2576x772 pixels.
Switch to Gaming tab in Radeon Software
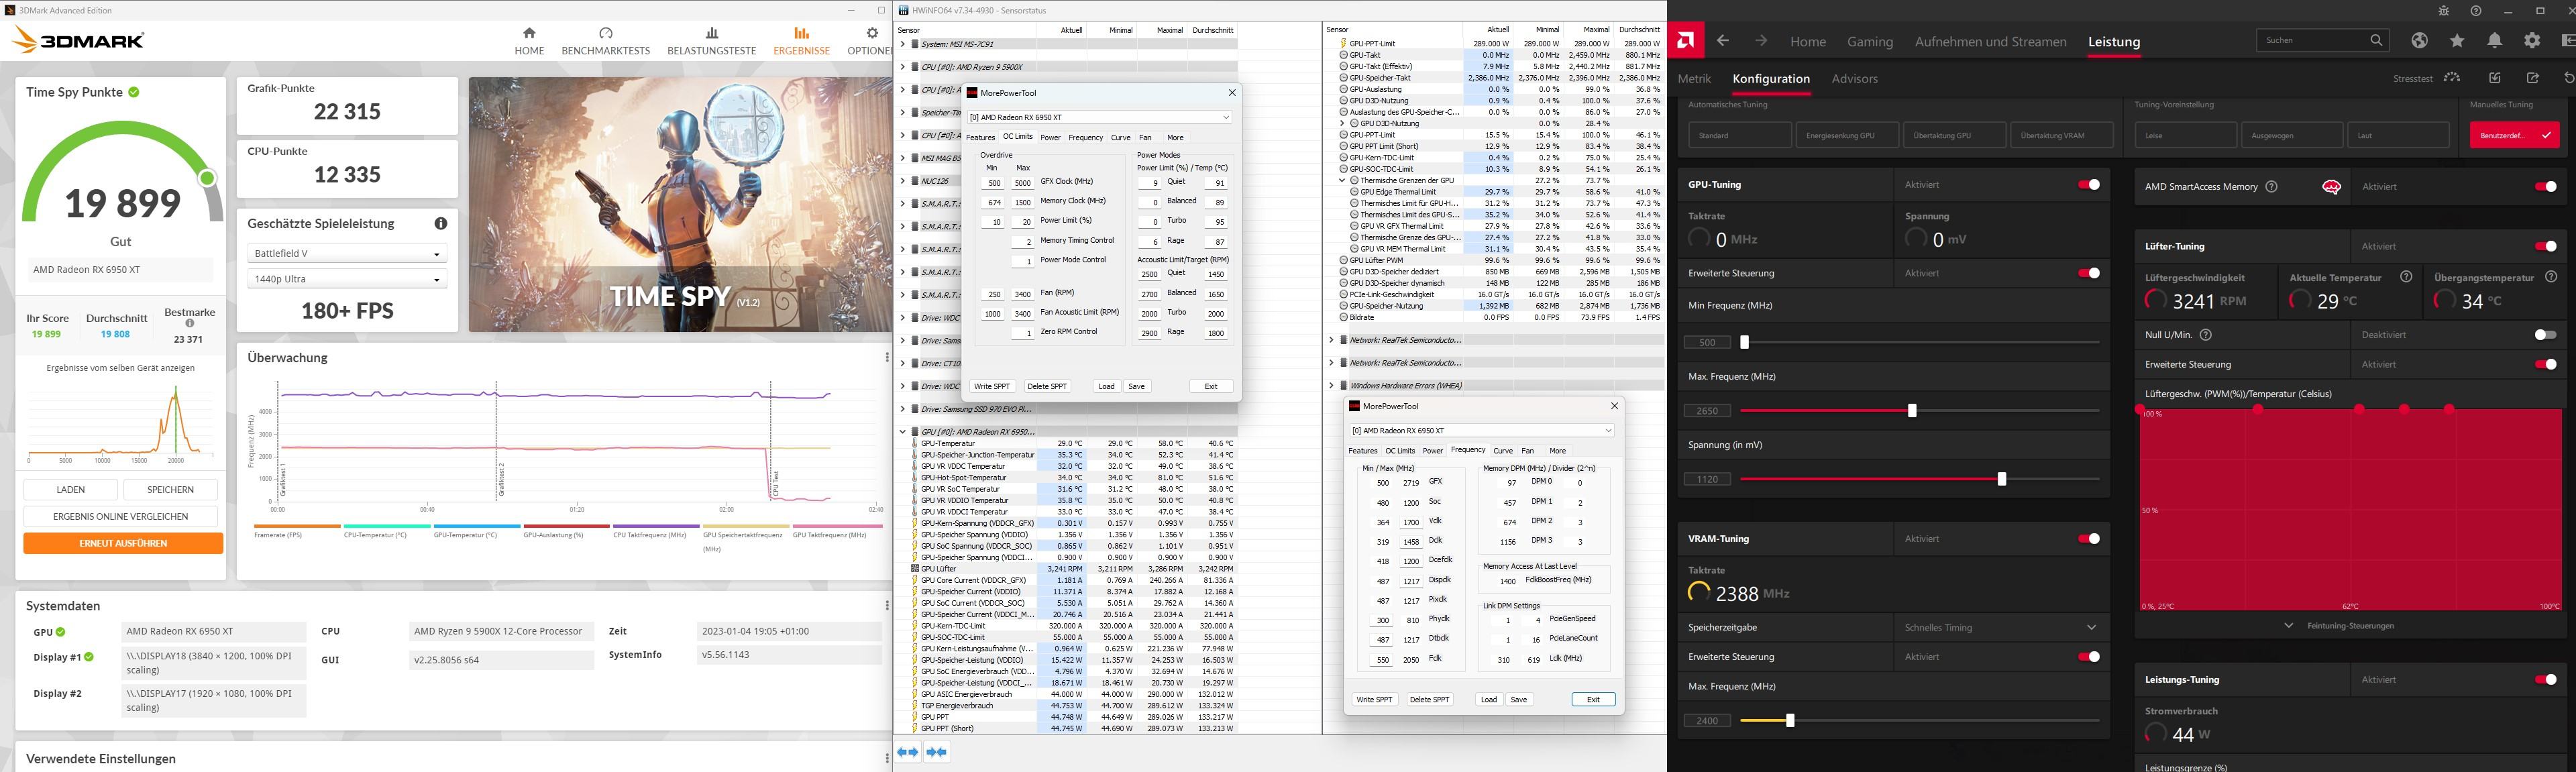[1869, 42]
